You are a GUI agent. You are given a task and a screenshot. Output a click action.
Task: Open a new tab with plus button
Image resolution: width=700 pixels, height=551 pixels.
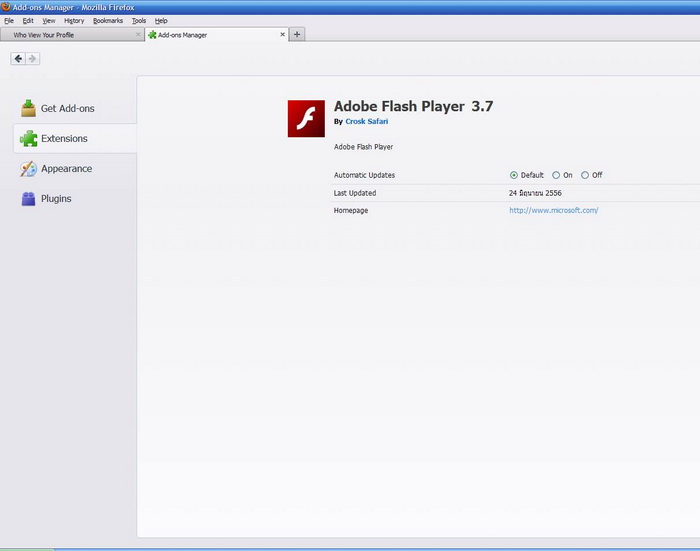click(x=297, y=34)
